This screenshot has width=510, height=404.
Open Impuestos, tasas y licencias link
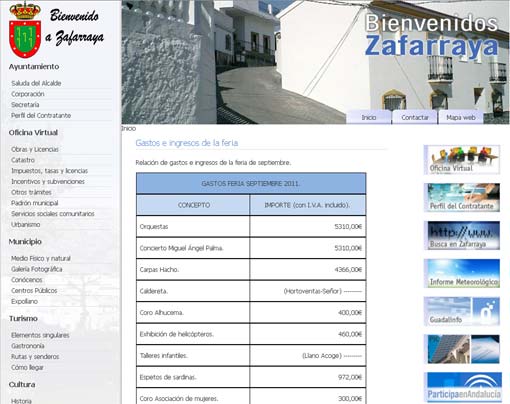pos(49,171)
